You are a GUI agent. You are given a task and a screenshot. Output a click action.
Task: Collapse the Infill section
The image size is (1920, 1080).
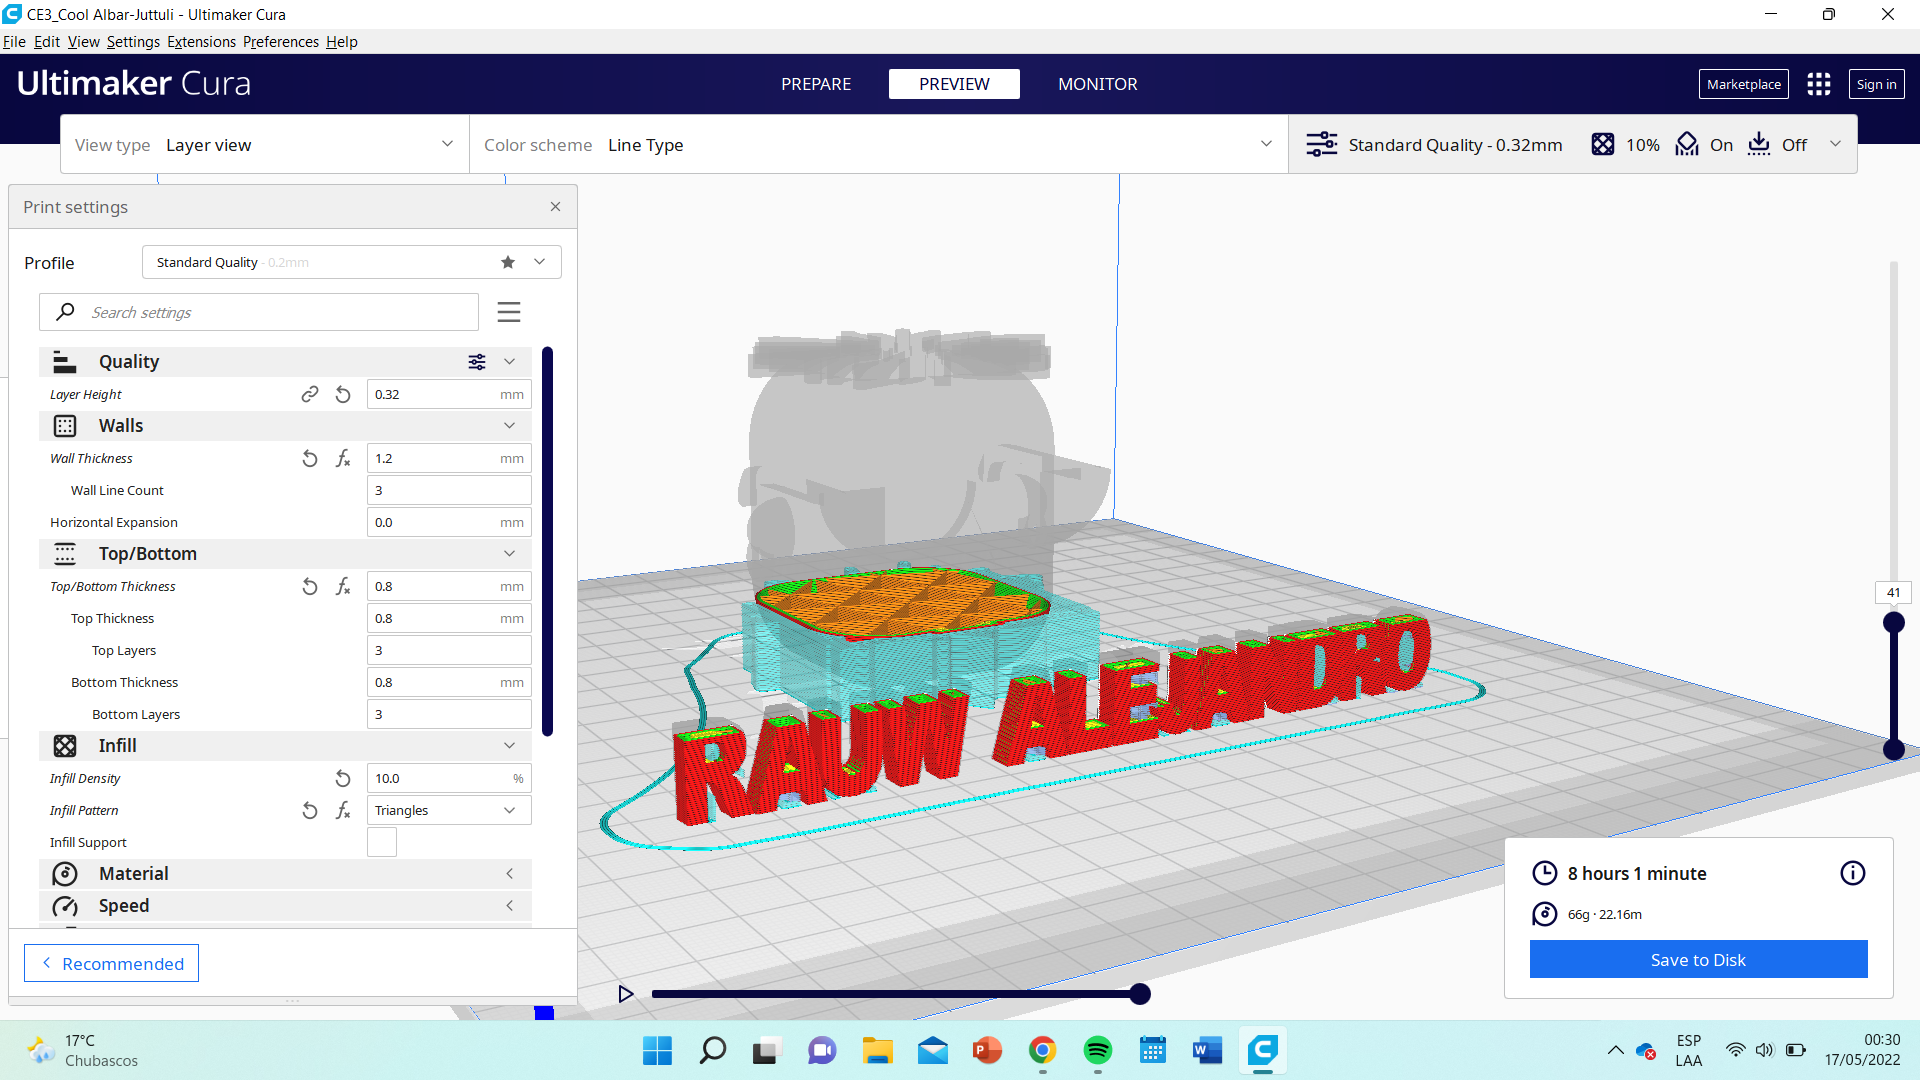point(509,746)
